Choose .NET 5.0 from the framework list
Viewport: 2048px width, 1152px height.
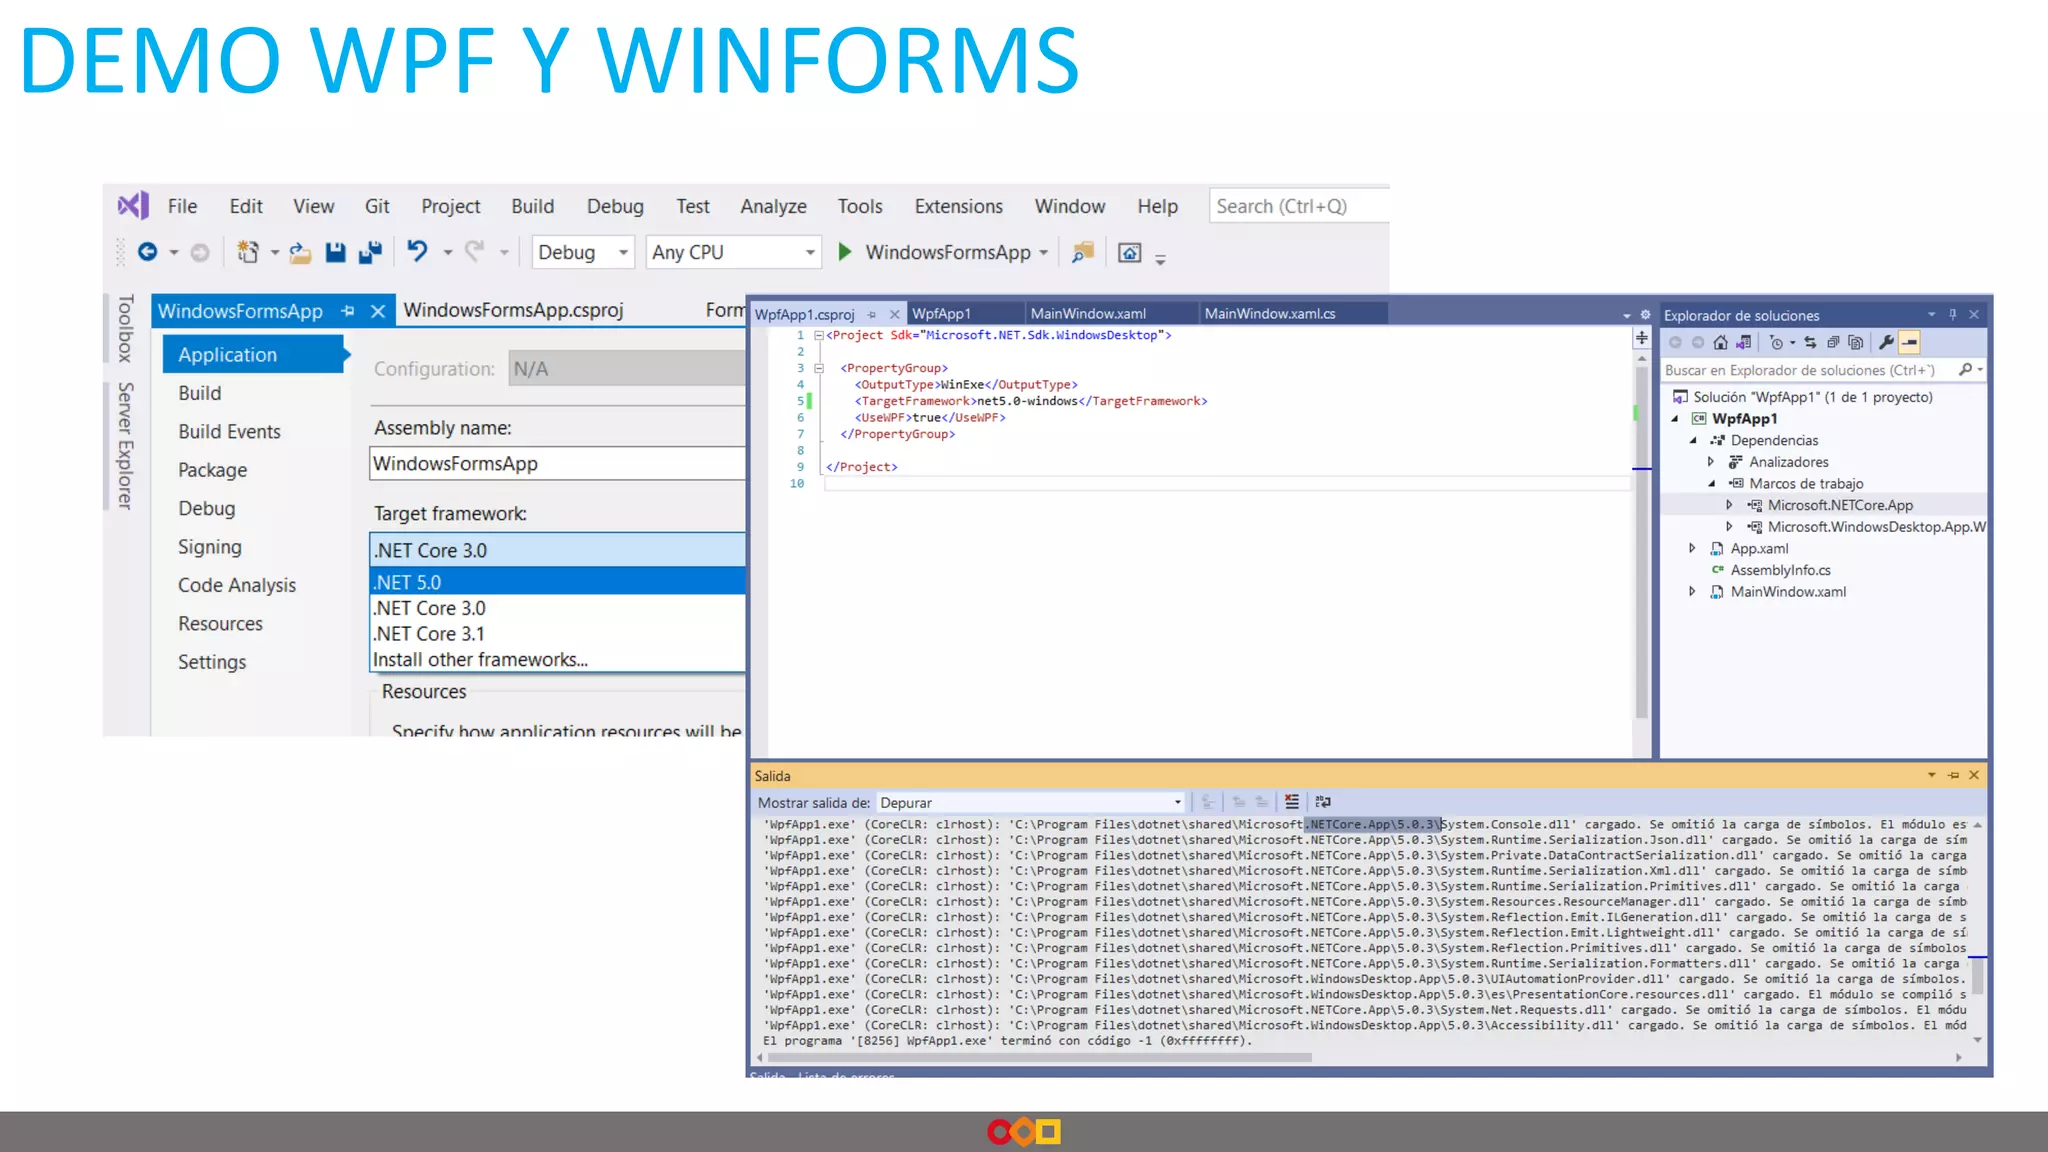tap(557, 582)
